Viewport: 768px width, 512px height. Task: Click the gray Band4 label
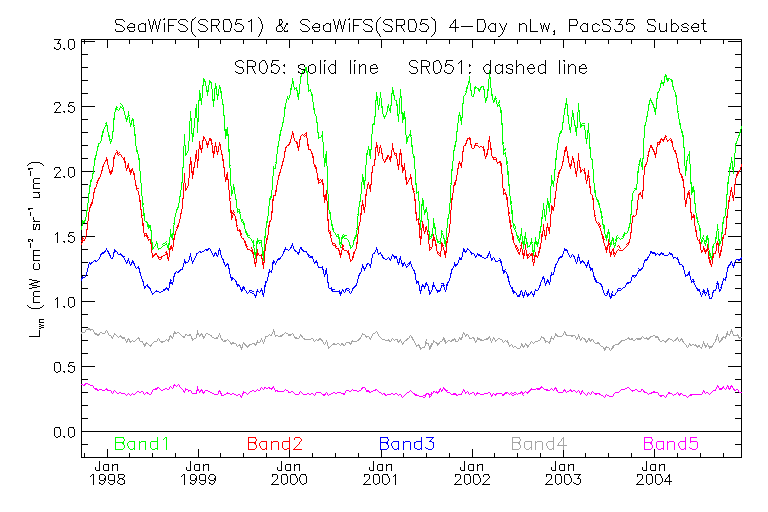539,444
